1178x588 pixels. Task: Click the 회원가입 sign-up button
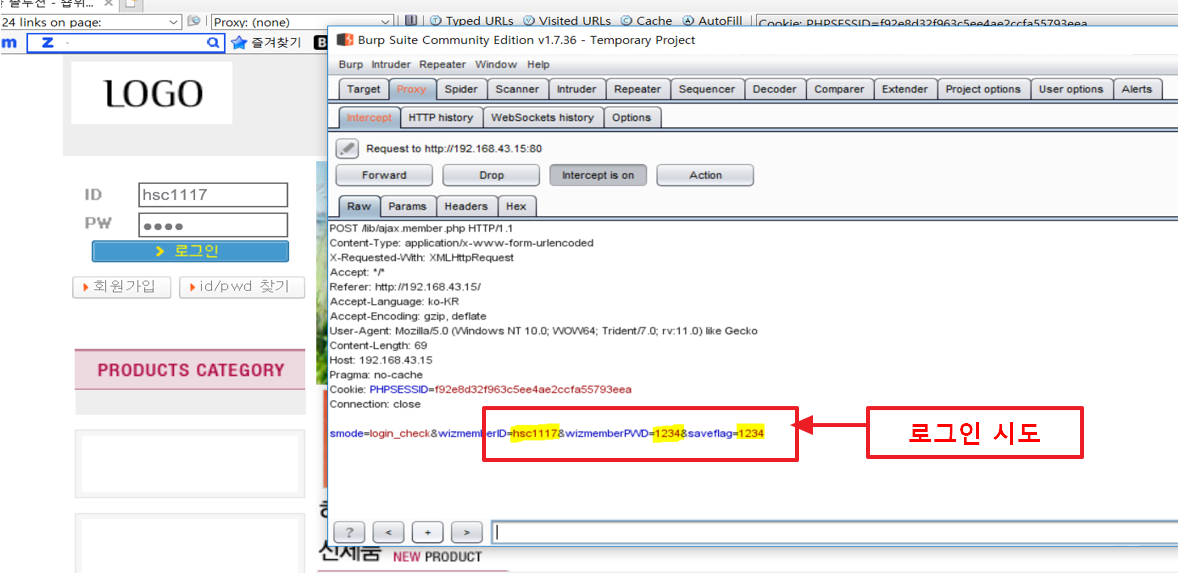pyautogui.click(x=122, y=287)
